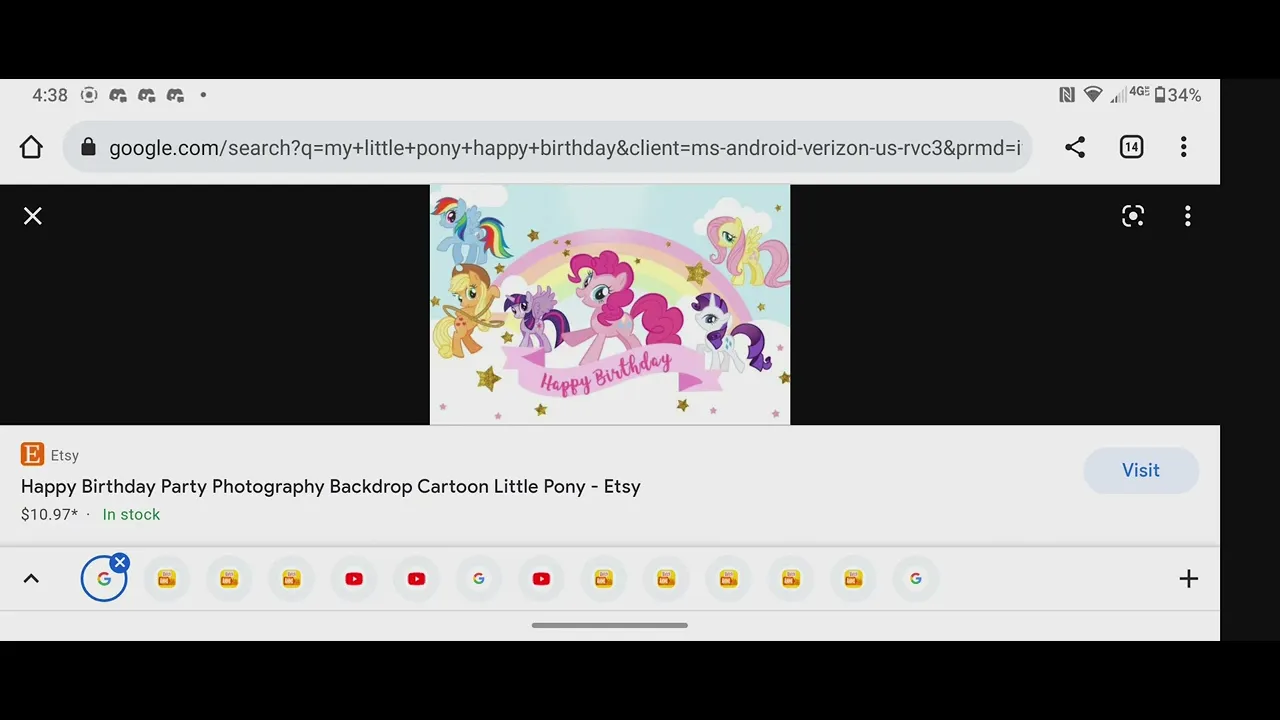Activate Google Lens search on image

tap(1133, 216)
